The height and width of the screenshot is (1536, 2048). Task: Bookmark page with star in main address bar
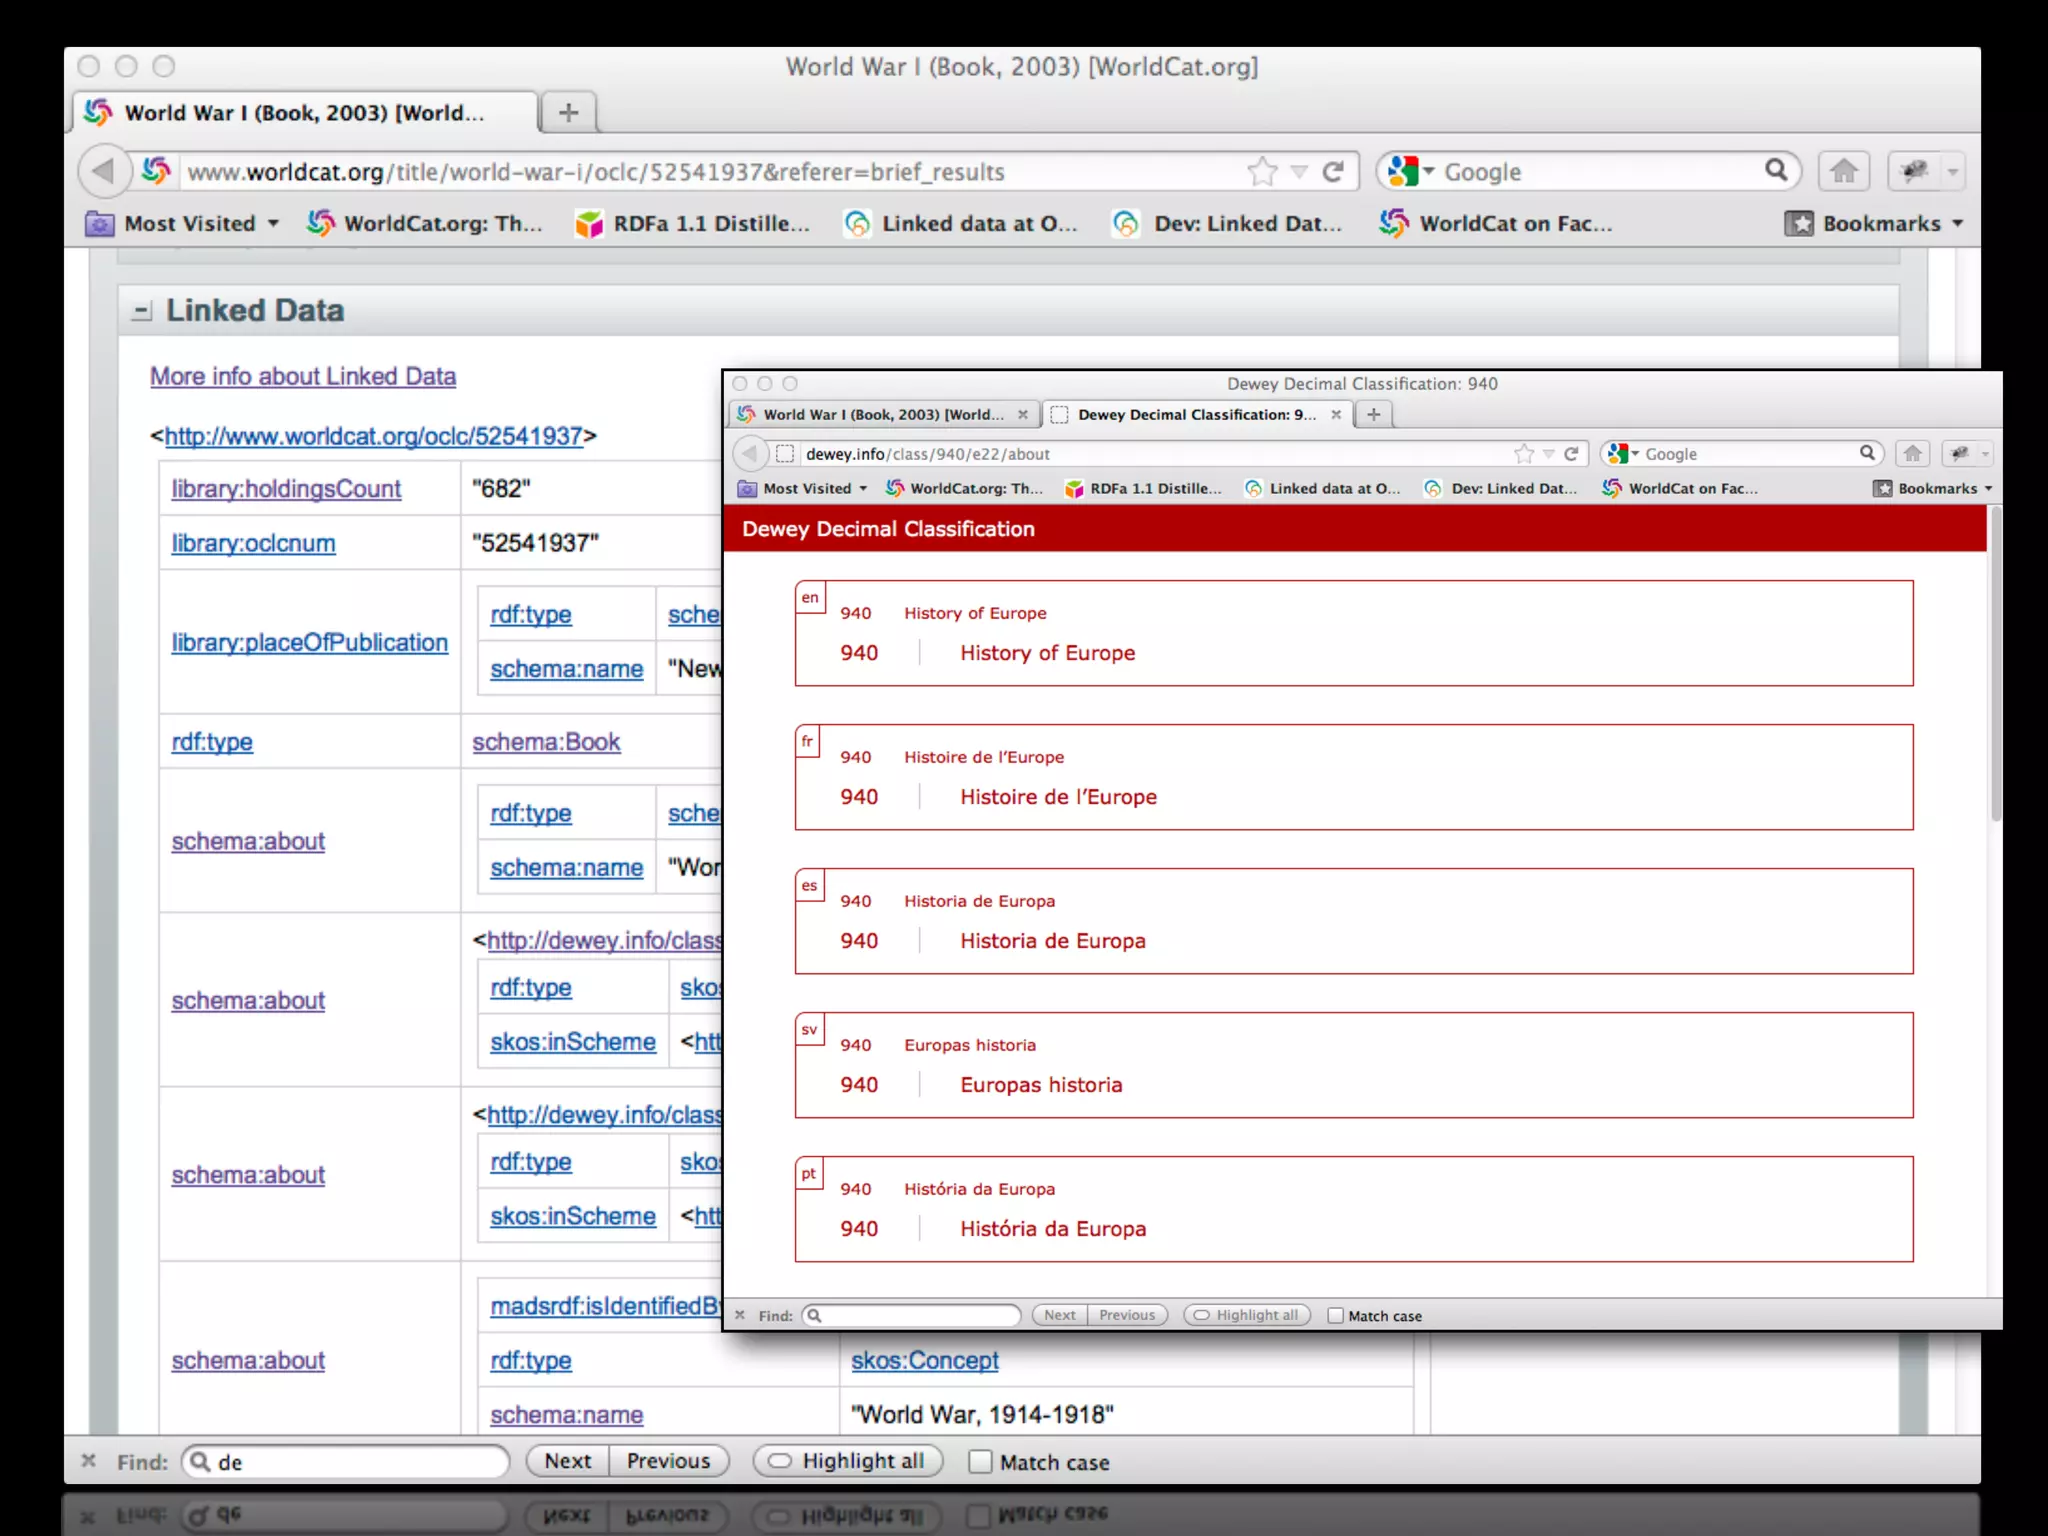coord(1262,172)
